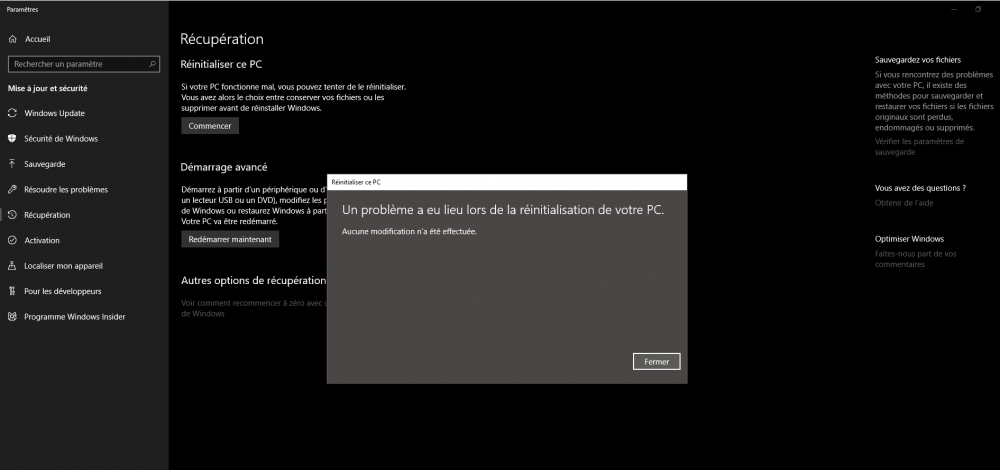The width and height of the screenshot is (1000, 470).
Task: Click the Réinitialiser ce PC section heading
Action: (x=221, y=64)
